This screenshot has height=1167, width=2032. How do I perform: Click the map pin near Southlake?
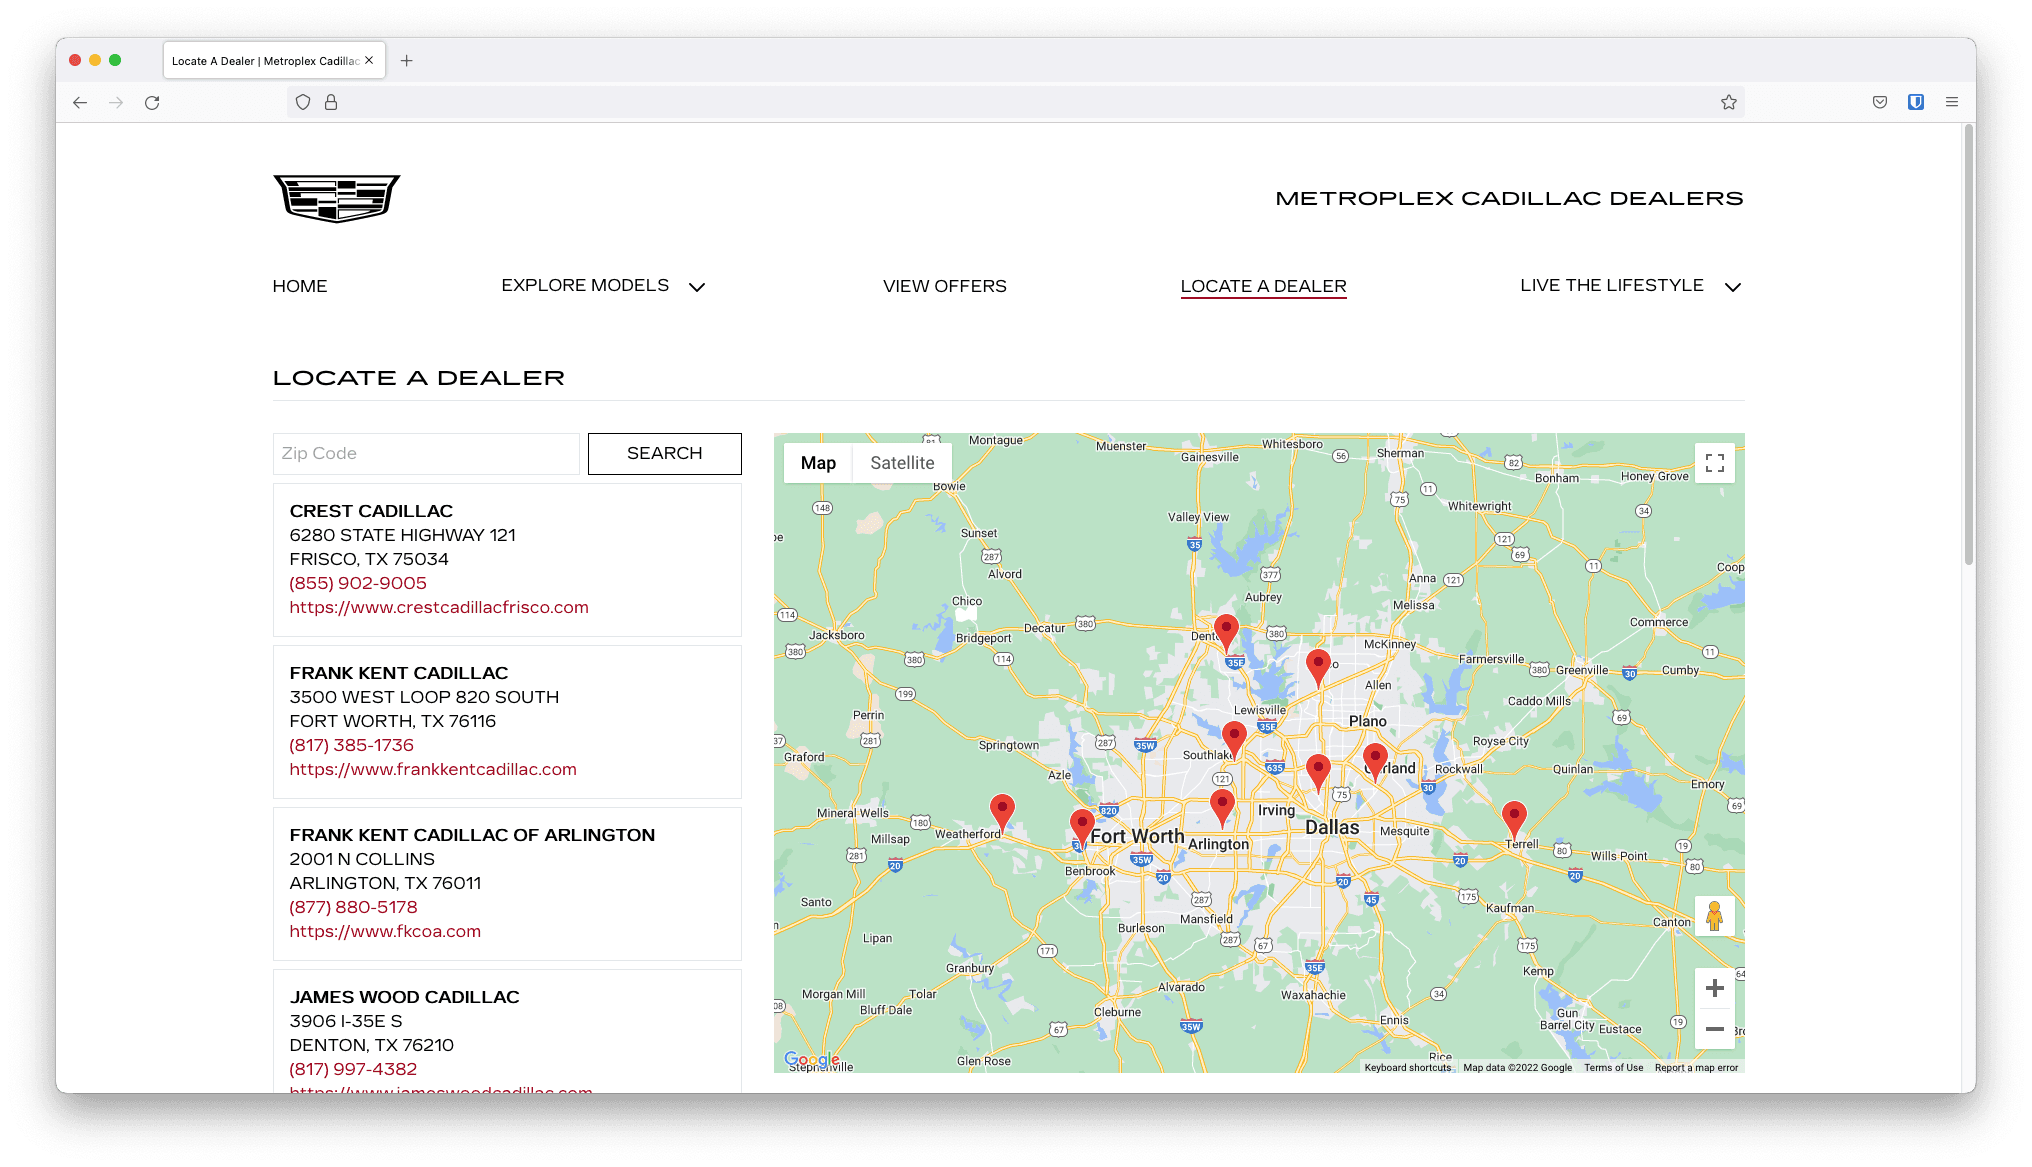click(x=1235, y=740)
